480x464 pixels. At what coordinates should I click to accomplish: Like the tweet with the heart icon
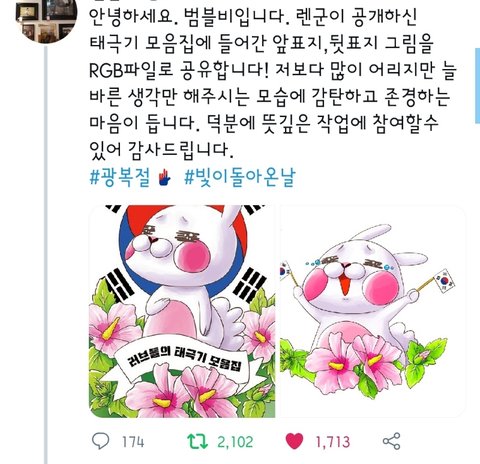[294, 441]
